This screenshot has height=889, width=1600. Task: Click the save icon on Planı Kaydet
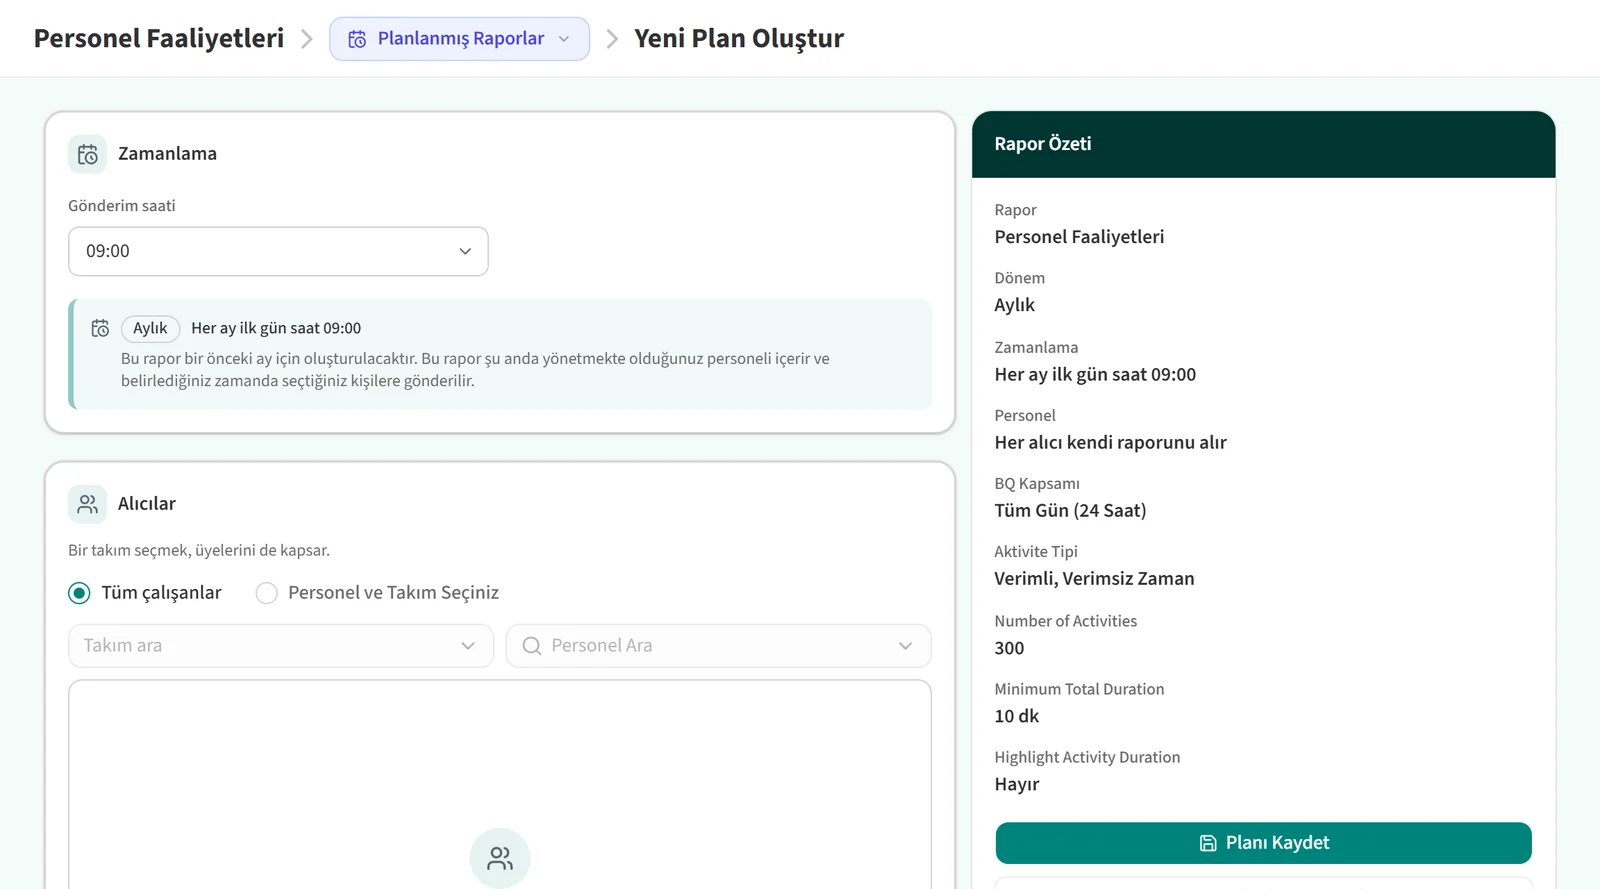[x=1208, y=843]
